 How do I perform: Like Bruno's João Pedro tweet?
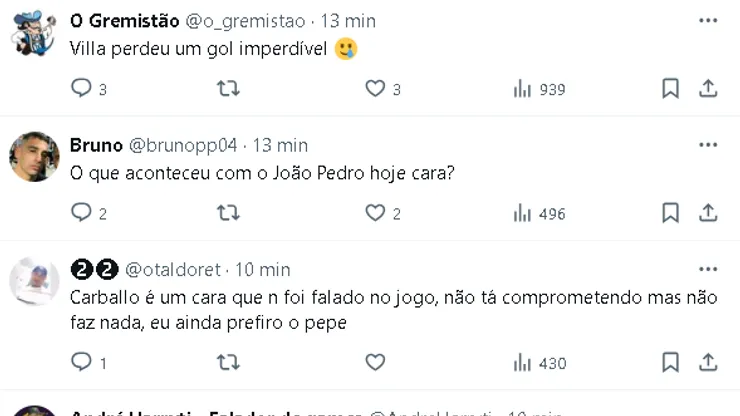(375, 213)
